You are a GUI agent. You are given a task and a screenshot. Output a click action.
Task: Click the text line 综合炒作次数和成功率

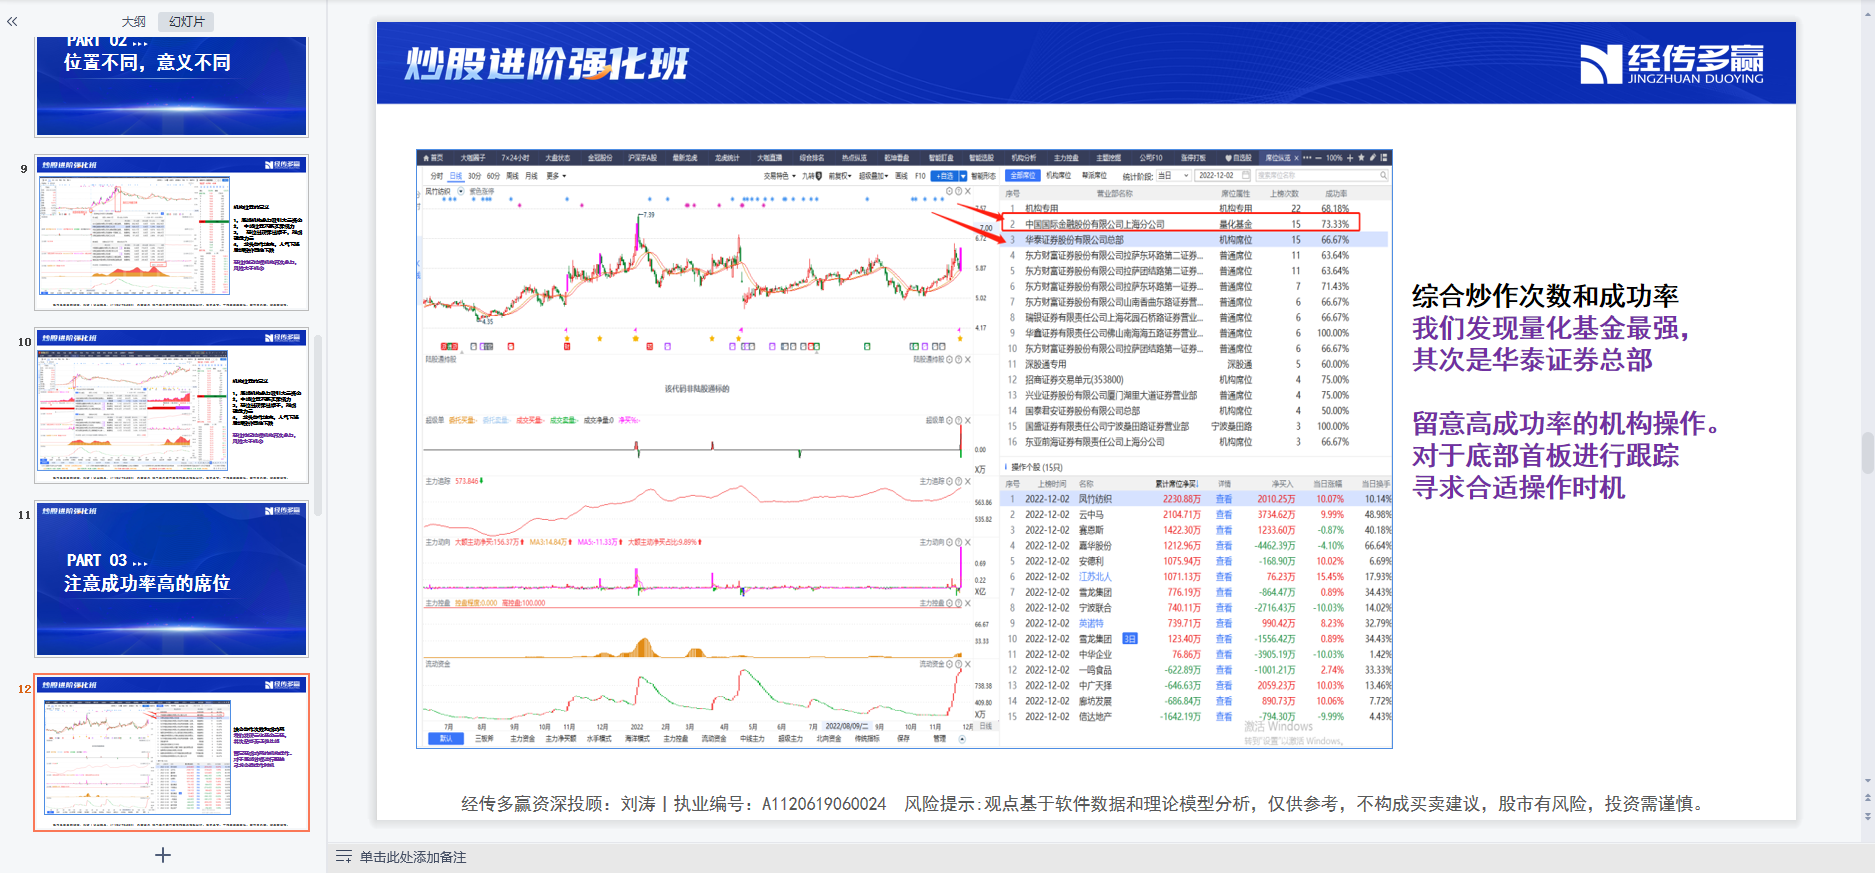(1545, 296)
